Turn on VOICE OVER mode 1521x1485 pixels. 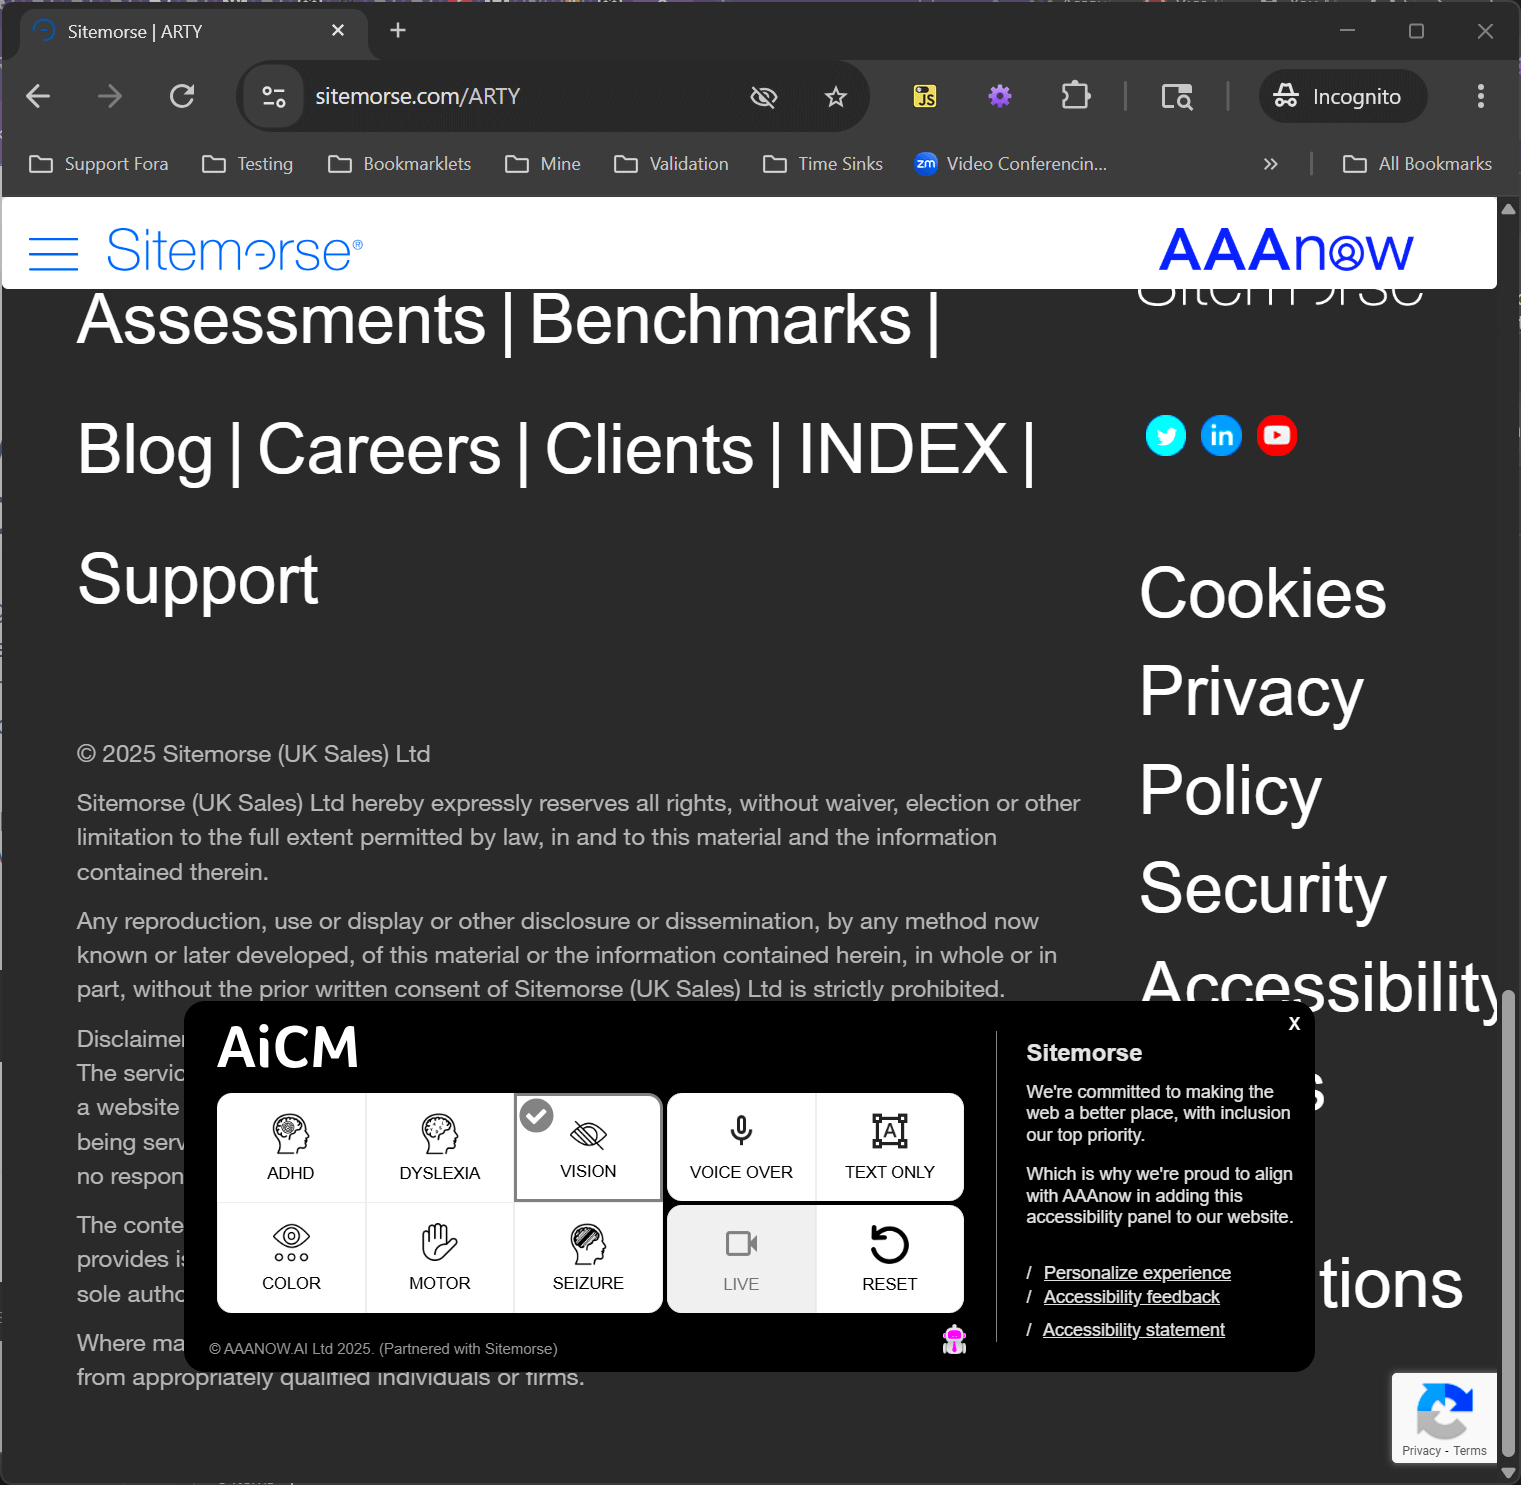pyautogui.click(x=741, y=1148)
